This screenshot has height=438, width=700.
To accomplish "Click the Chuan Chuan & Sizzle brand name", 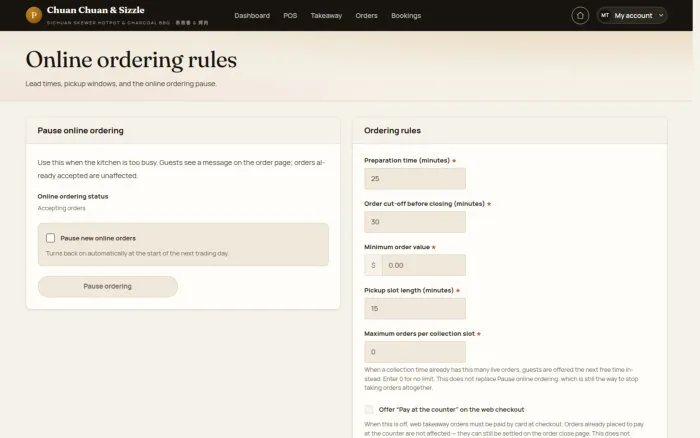I will pyautogui.click(x=96, y=10).
